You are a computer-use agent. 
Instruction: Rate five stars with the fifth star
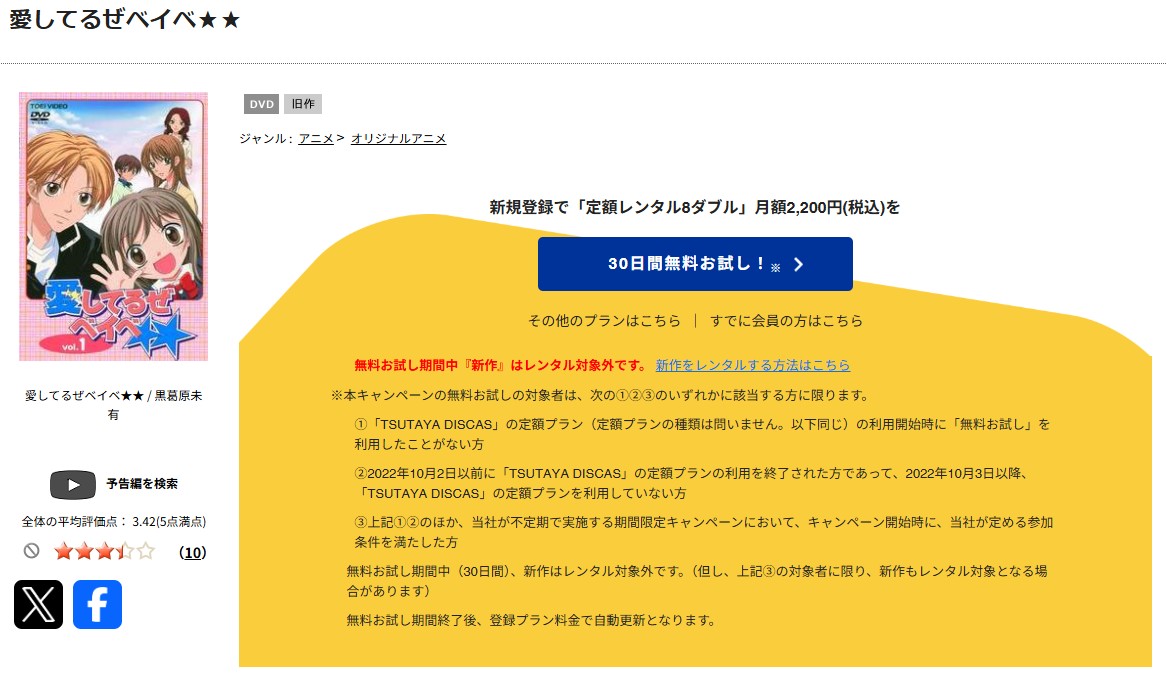coord(146,551)
